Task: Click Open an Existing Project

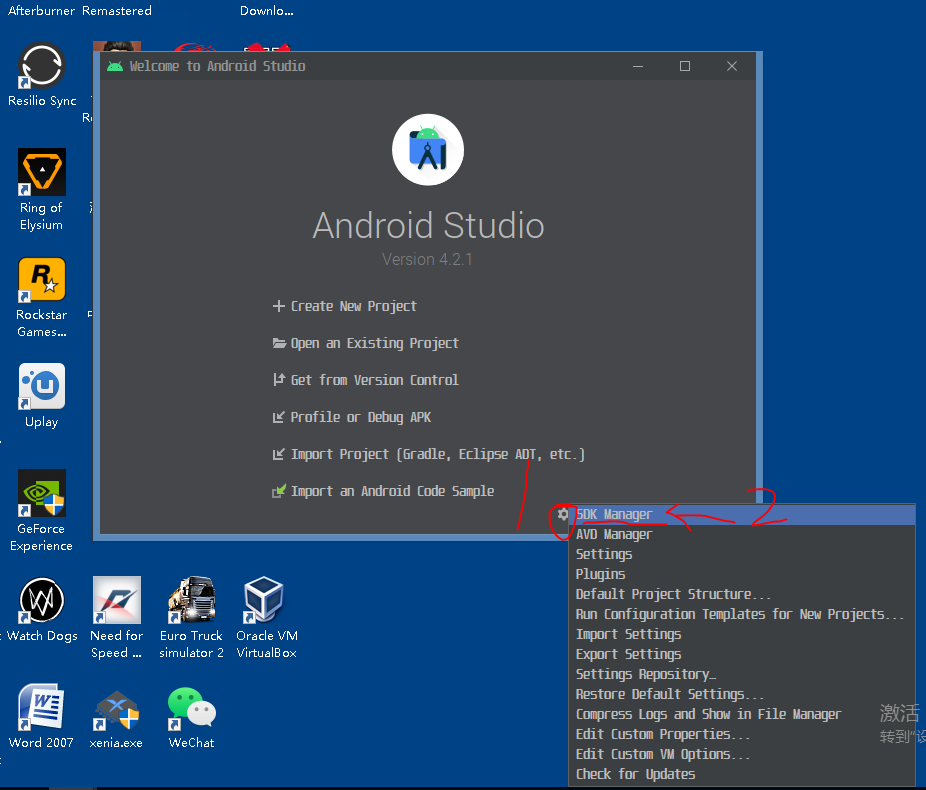Action: coord(366,344)
